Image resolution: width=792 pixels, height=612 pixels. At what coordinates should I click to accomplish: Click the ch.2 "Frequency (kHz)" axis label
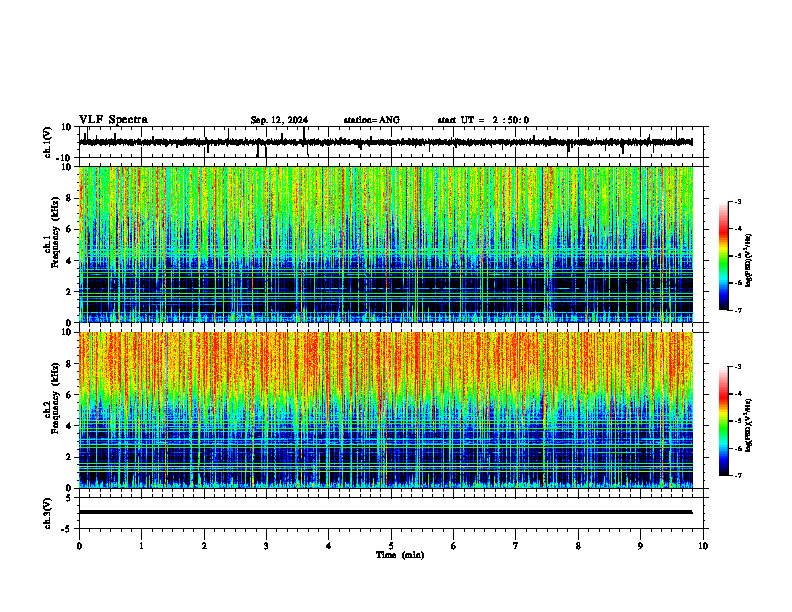(x=55, y=398)
